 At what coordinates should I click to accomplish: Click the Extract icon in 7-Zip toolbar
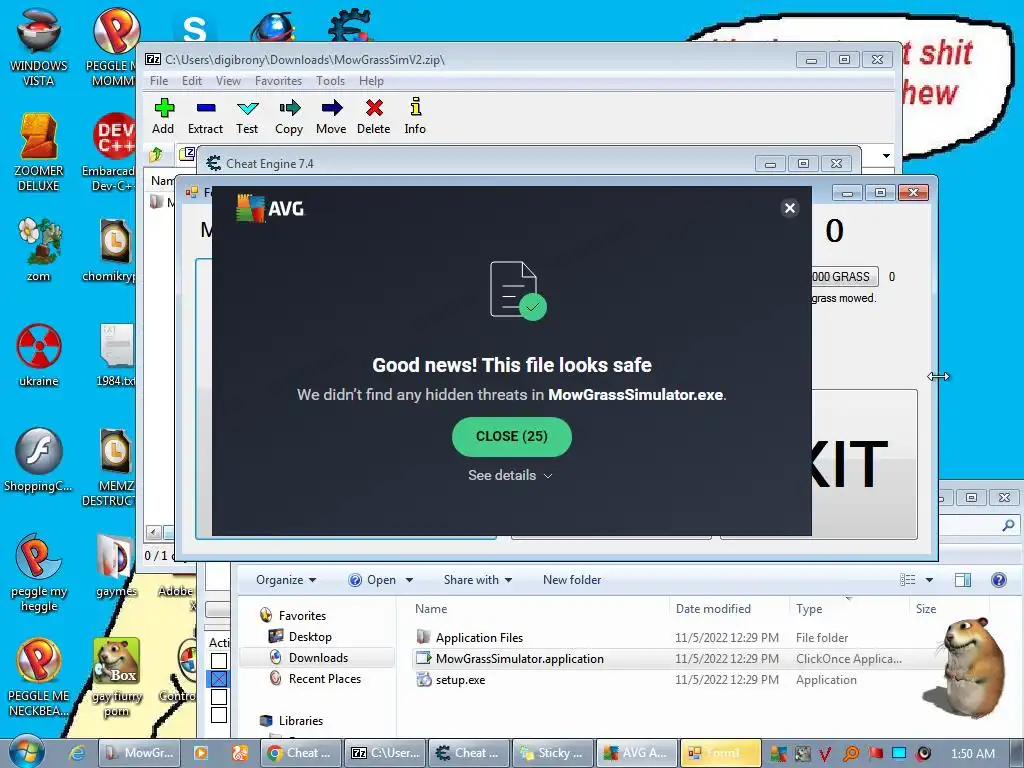(x=206, y=108)
